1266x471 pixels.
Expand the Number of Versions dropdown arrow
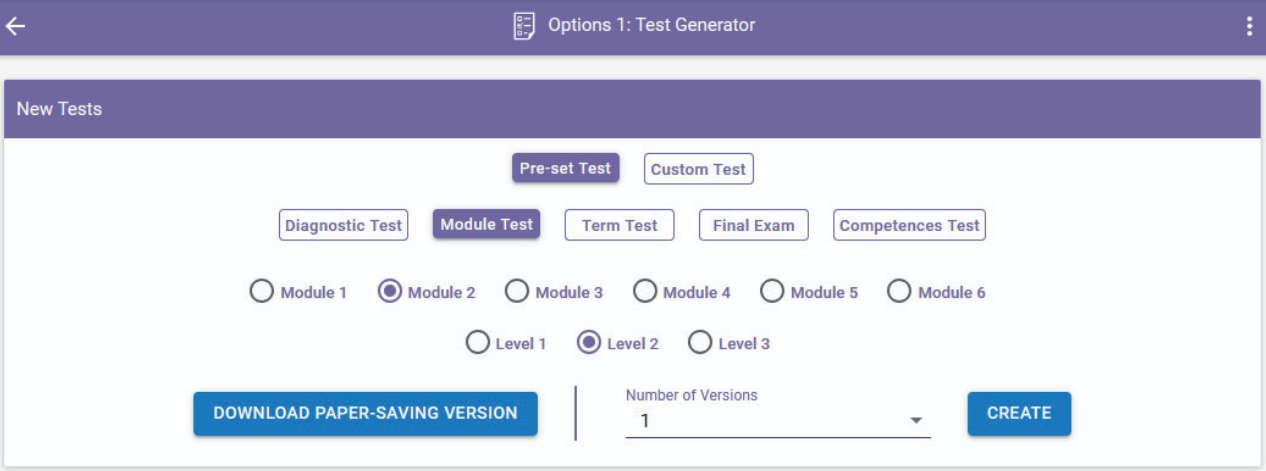point(916,421)
